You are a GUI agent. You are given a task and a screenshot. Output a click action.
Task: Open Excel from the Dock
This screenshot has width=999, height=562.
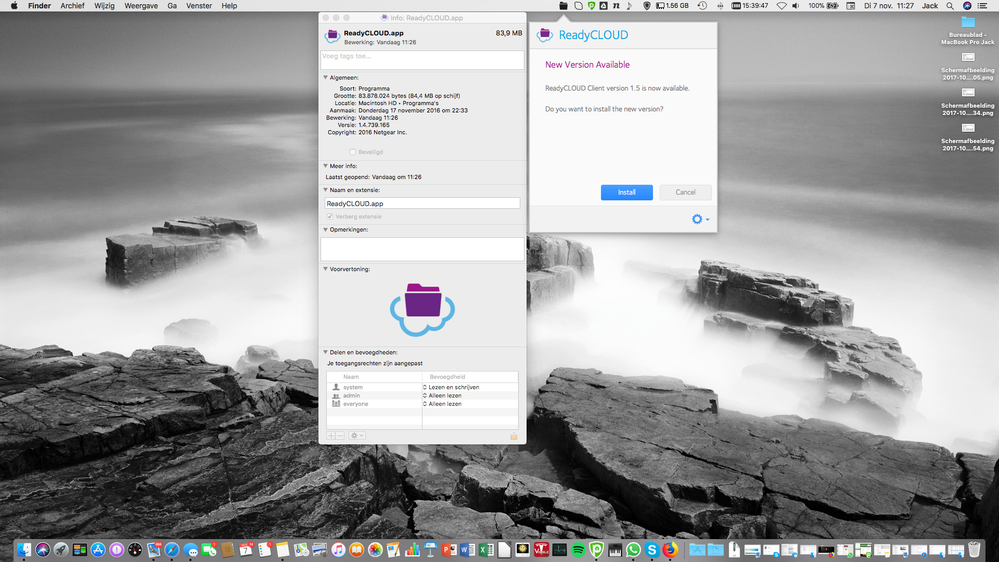pyautogui.click(x=486, y=549)
